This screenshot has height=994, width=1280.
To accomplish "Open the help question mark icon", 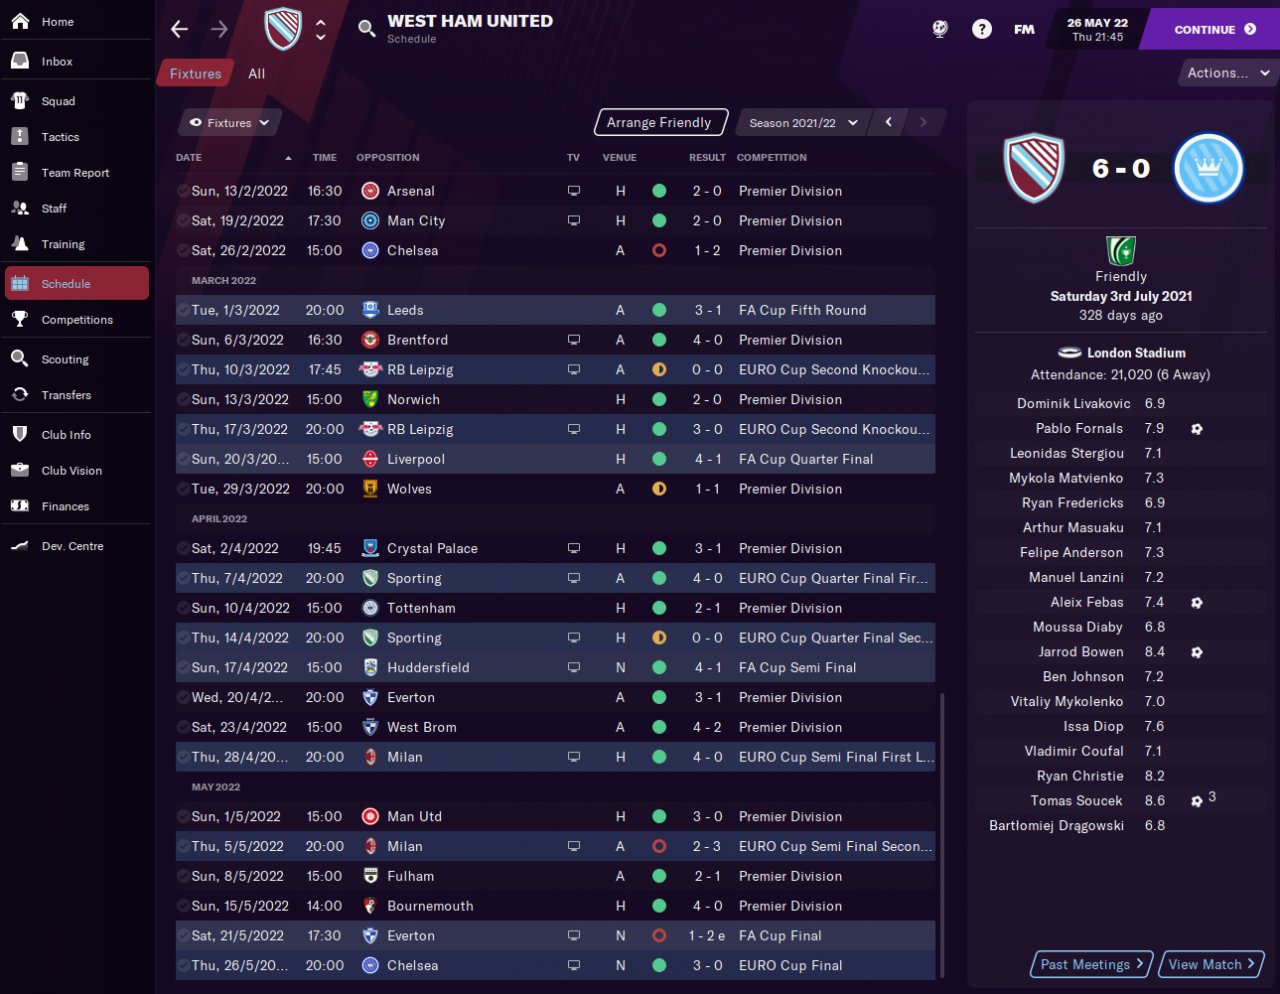I will (982, 29).
